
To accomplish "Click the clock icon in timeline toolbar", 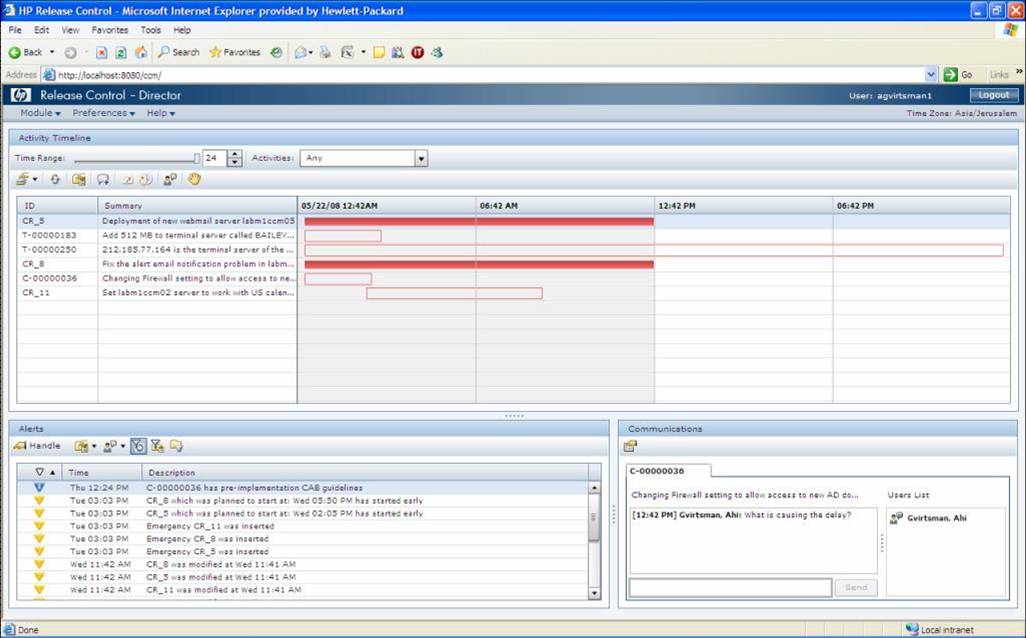I will coord(146,179).
